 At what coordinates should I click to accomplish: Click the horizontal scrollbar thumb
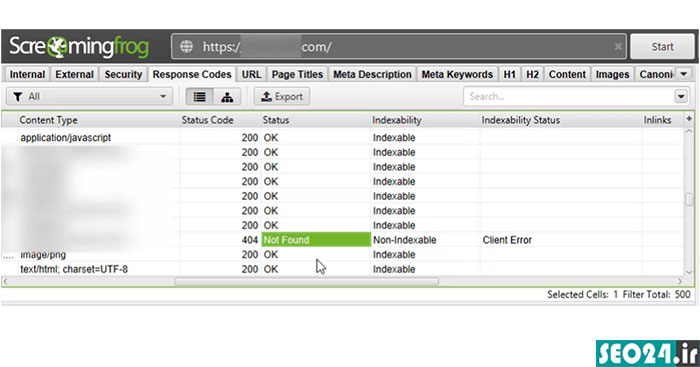coord(307,281)
